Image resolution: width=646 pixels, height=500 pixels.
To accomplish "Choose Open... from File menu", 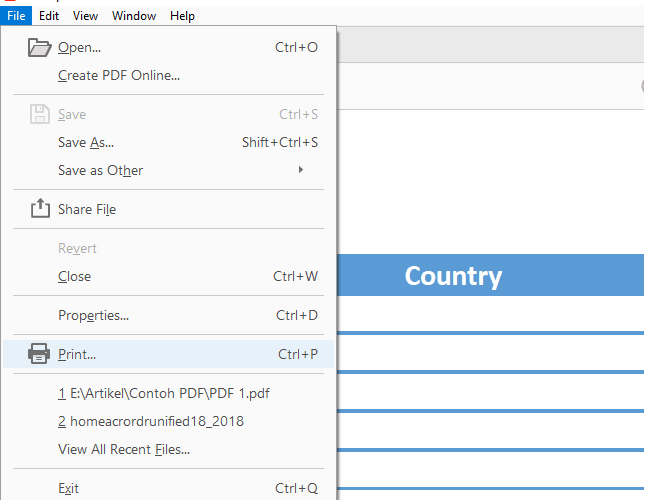I will pyautogui.click(x=168, y=47).
